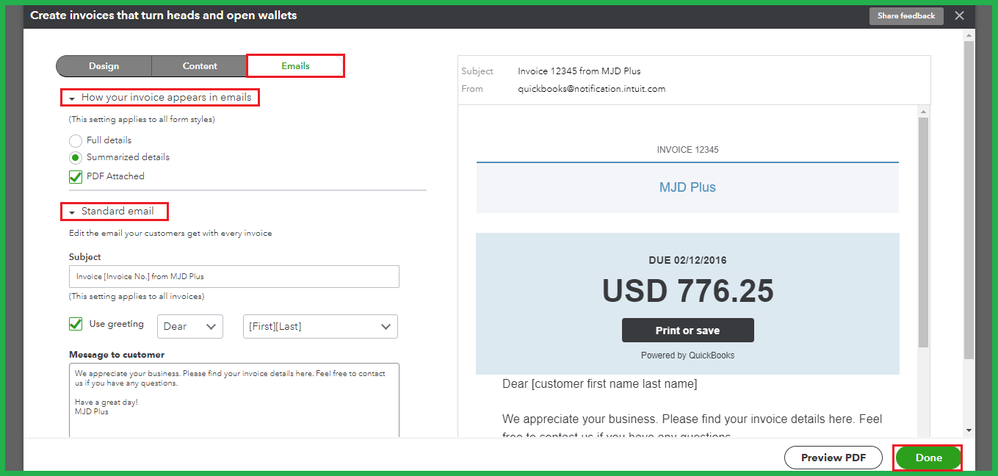This screenshot has width=998, height=476.
Task: Click the outer dialog scrollbar
Action: pos(969,200)
